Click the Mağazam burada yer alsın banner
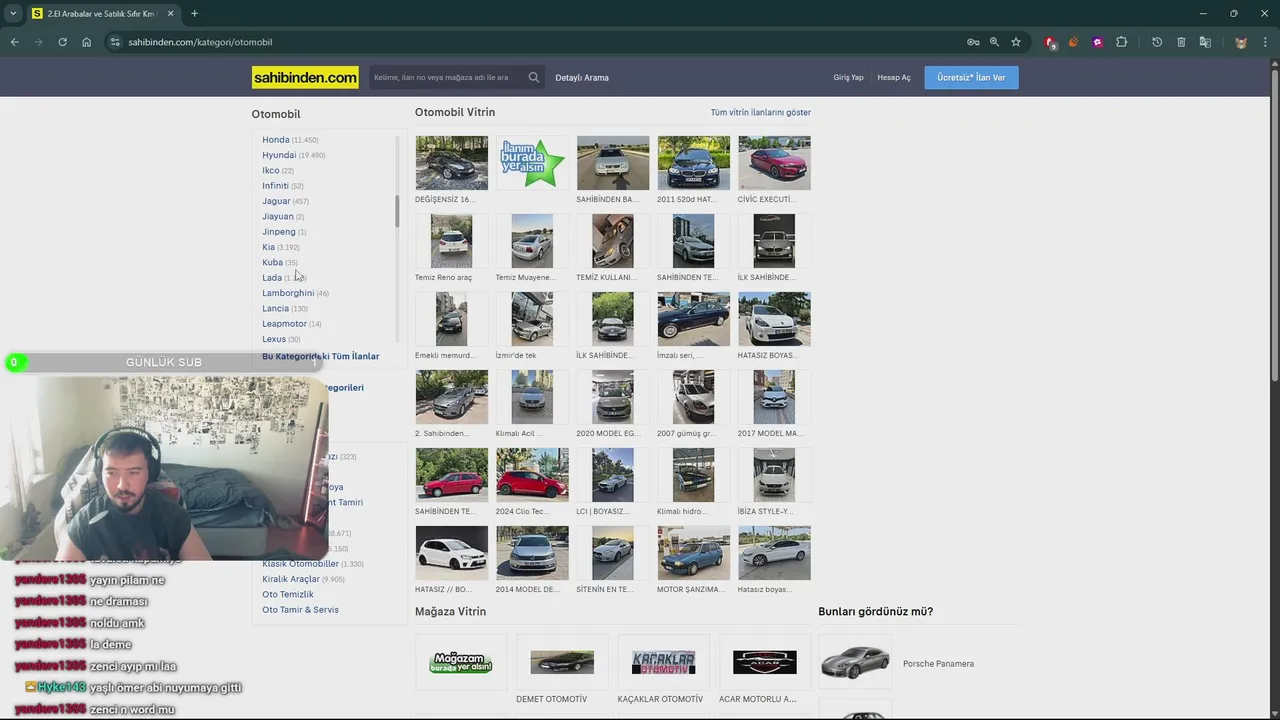 coord(461,662)
